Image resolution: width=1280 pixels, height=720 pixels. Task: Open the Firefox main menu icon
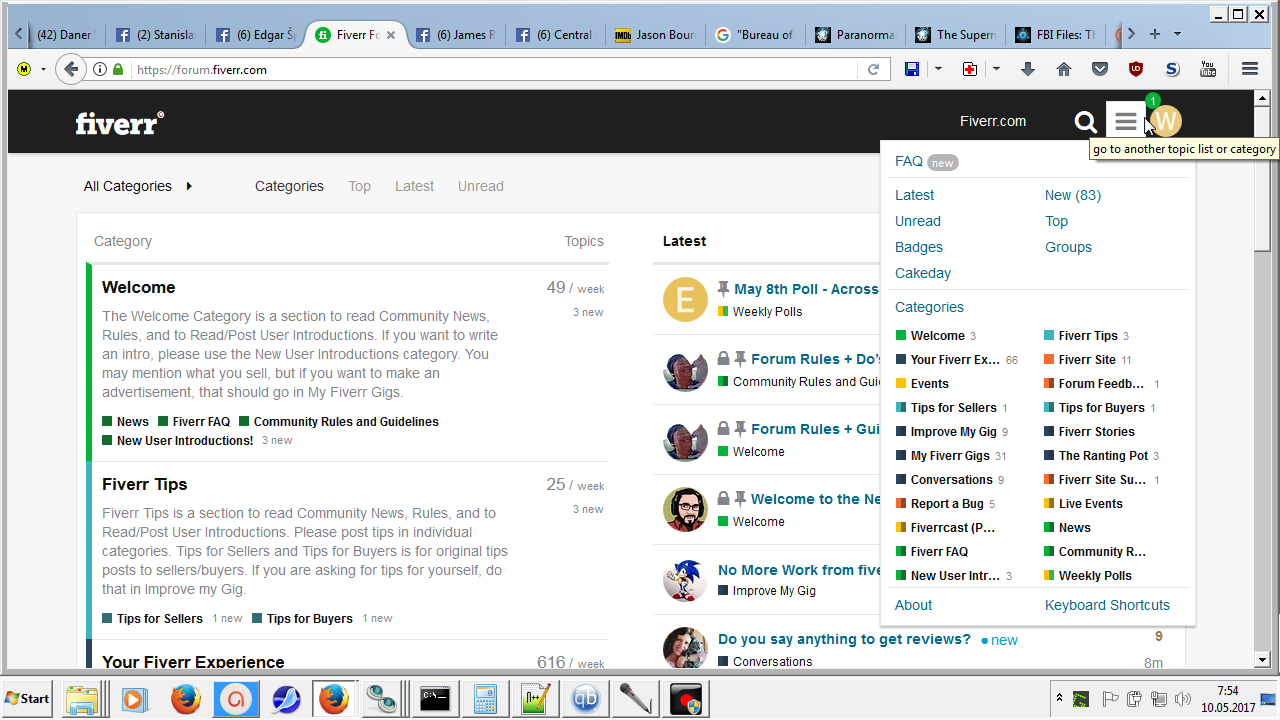tap(1250, 69)
